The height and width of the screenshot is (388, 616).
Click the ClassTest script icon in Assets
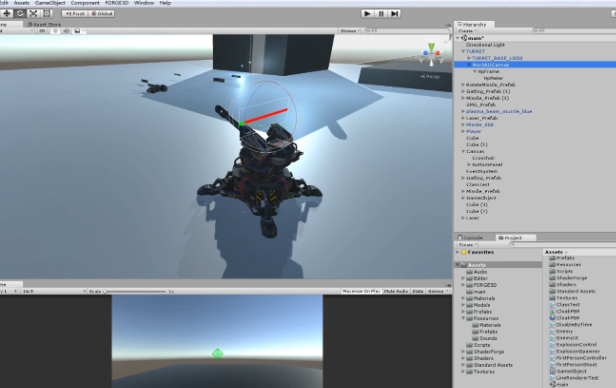tap(552, 305)
